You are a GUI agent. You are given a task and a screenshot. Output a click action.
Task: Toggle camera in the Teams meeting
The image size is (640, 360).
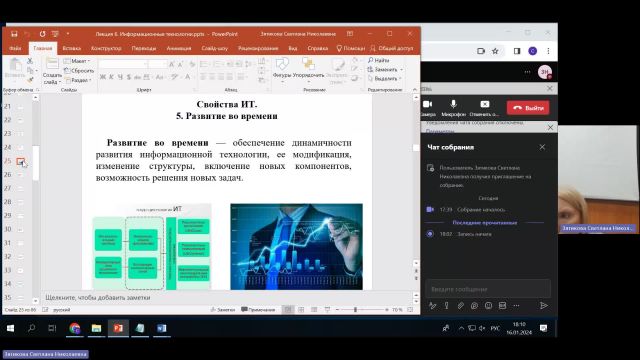[427, 108]
